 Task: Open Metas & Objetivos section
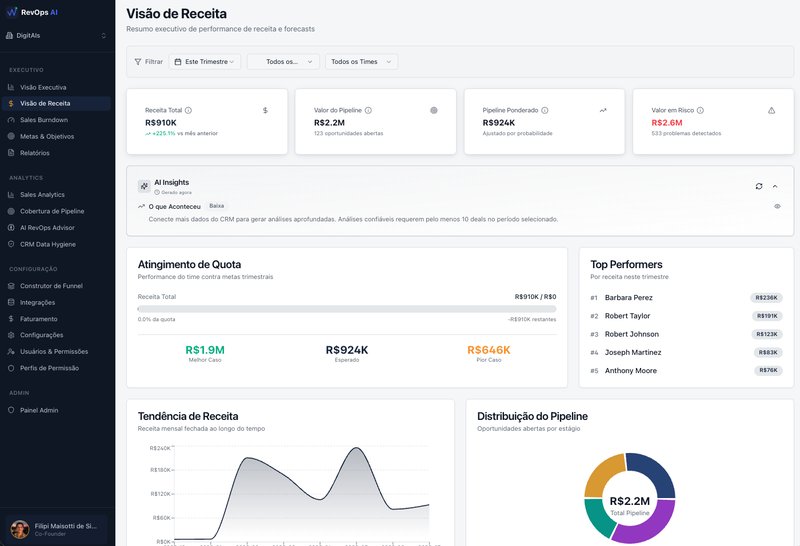[x=57, y=136]
